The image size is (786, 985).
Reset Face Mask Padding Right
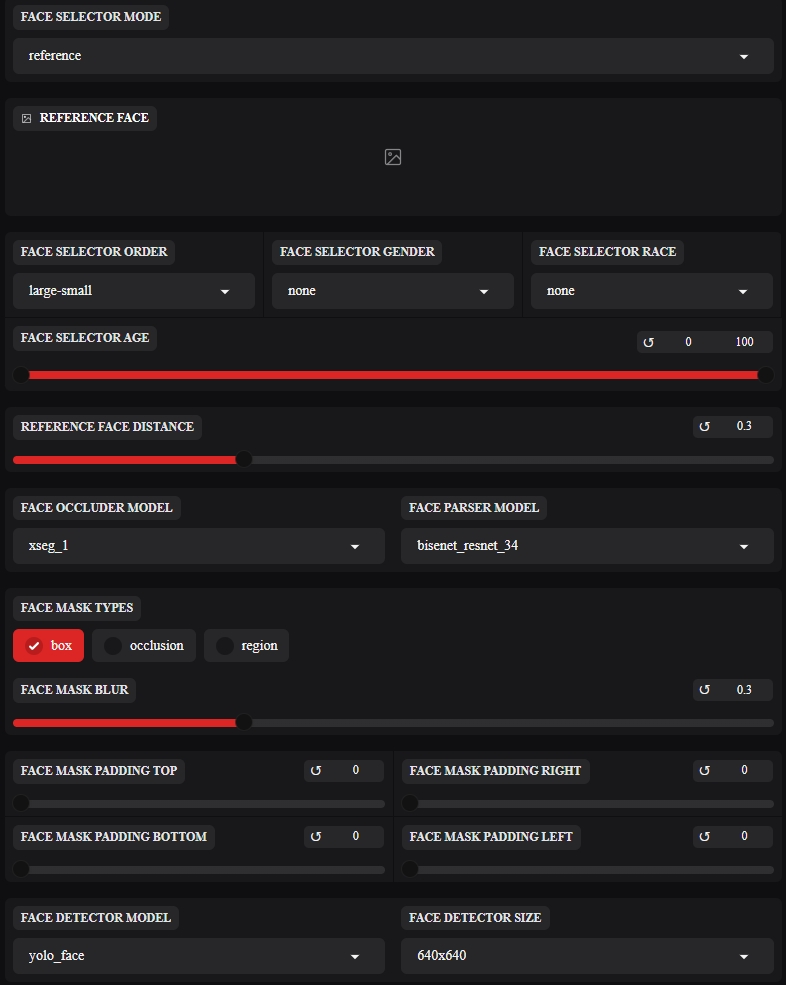(x=704, y=770)
